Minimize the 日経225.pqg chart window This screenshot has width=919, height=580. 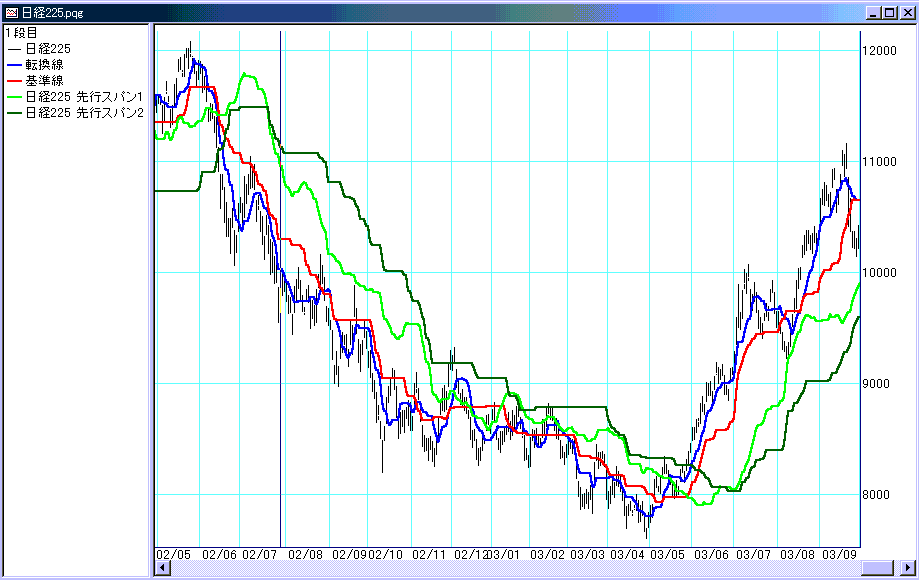click(875, 12)
